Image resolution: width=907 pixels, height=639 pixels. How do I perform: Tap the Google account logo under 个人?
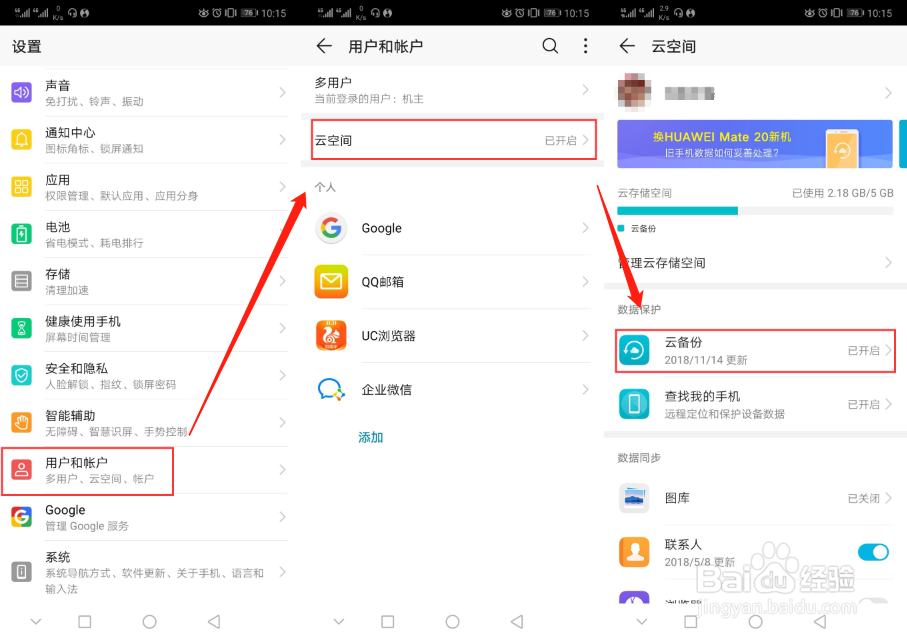(331, 228)
